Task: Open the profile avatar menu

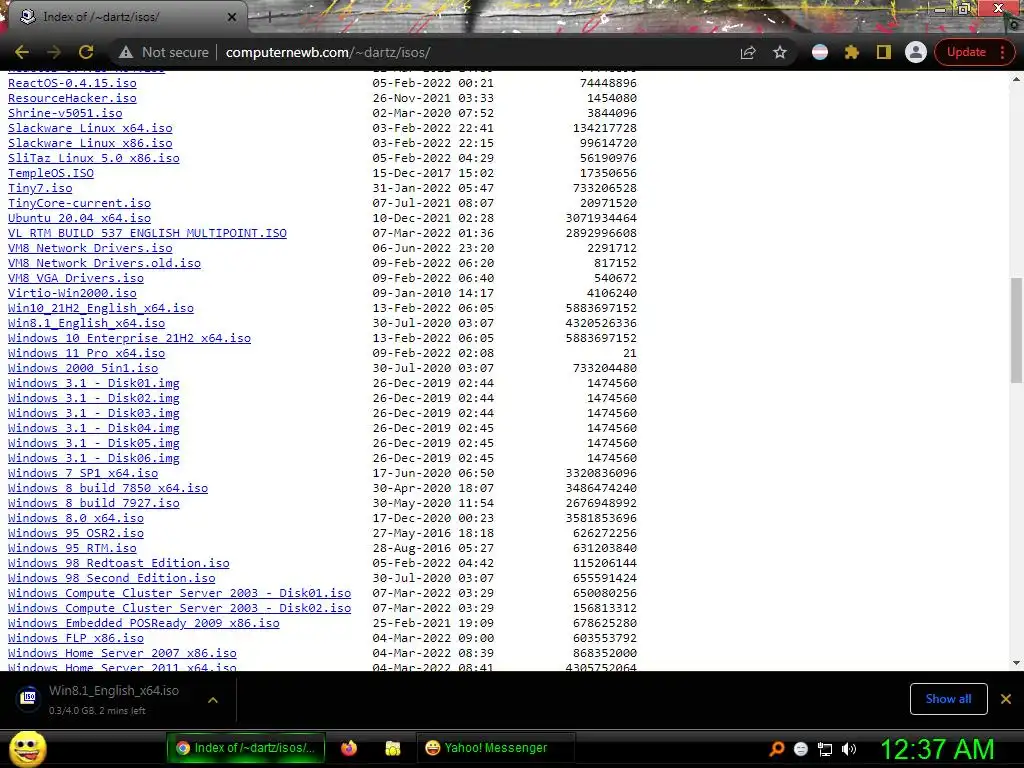Action: pos(916,52)
